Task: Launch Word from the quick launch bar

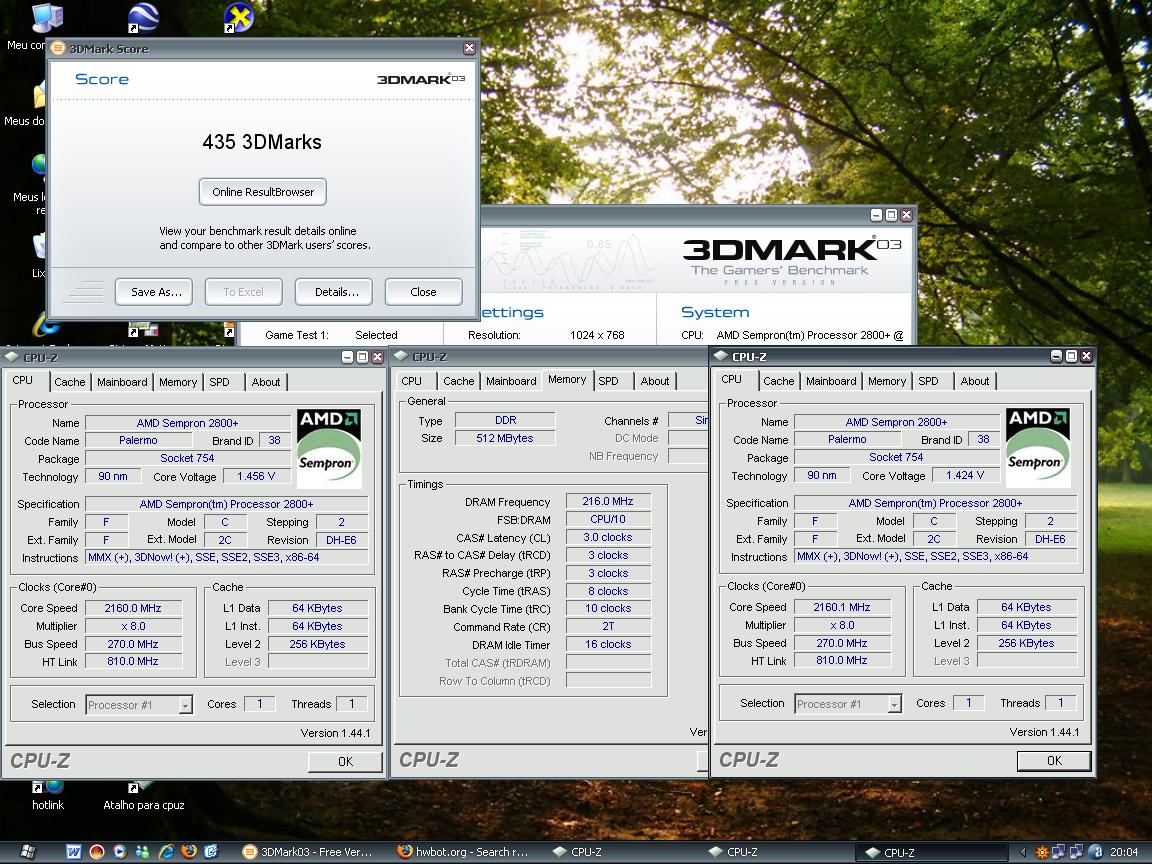Action: point(73,852)
